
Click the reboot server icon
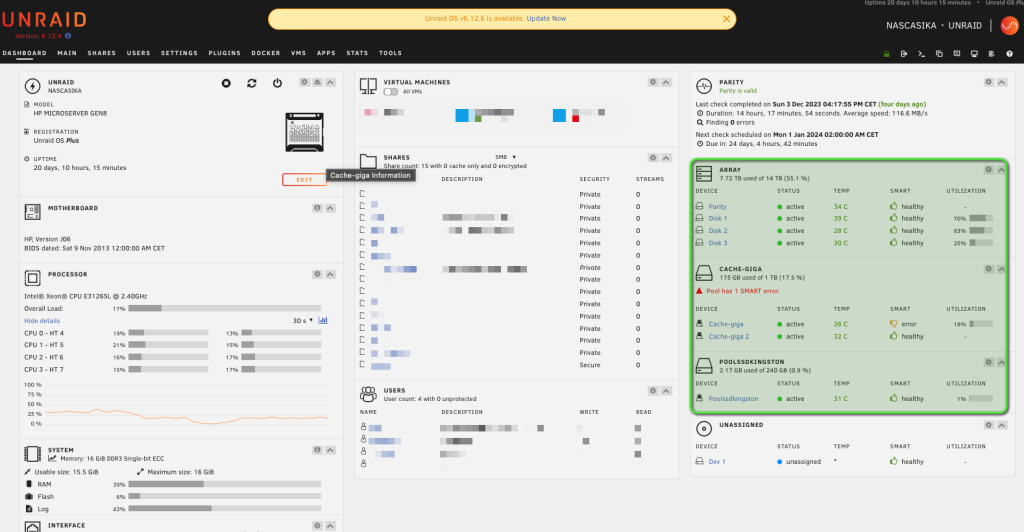tap(252, 83)
